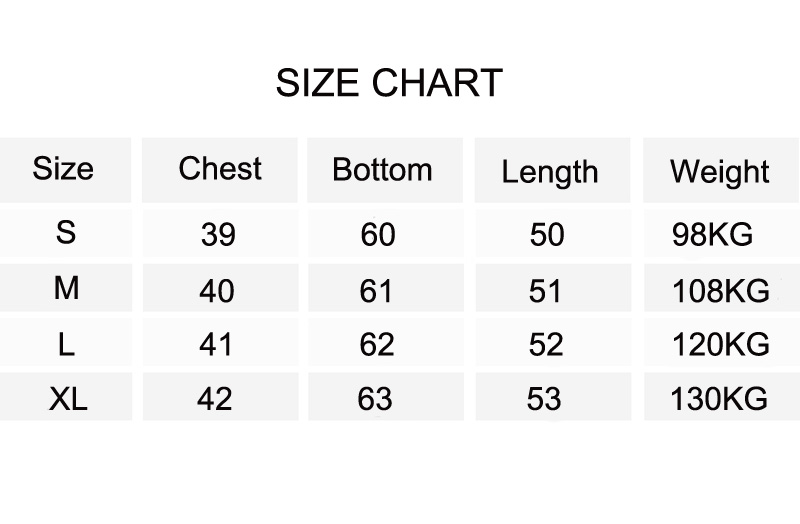Click bottom value 61 for size M

[x=376, y=291]
